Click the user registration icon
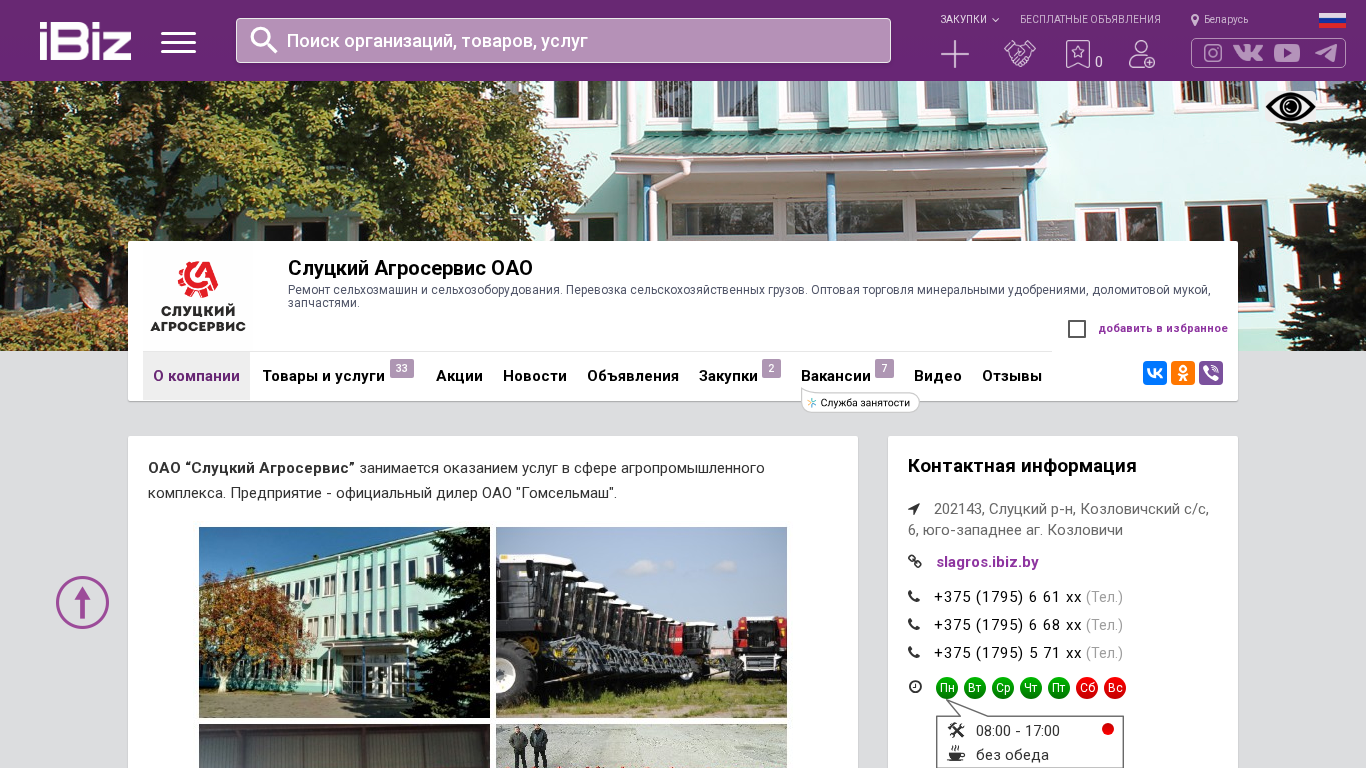 point(1141,54)
